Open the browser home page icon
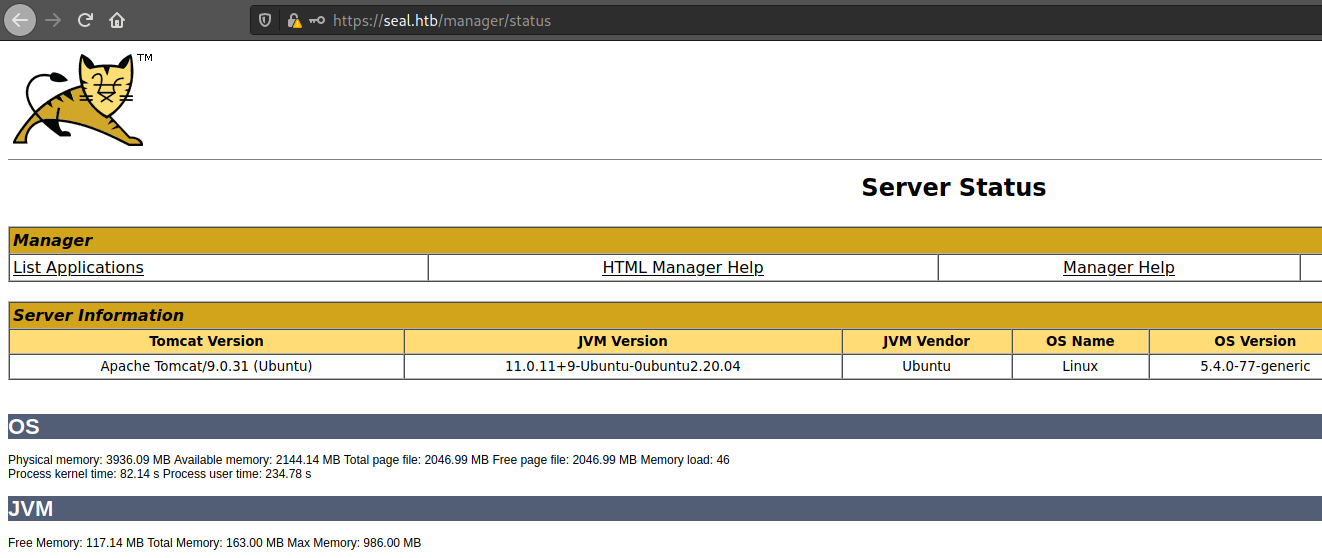This screenshot has height=558, width=1322. [117, 20]
